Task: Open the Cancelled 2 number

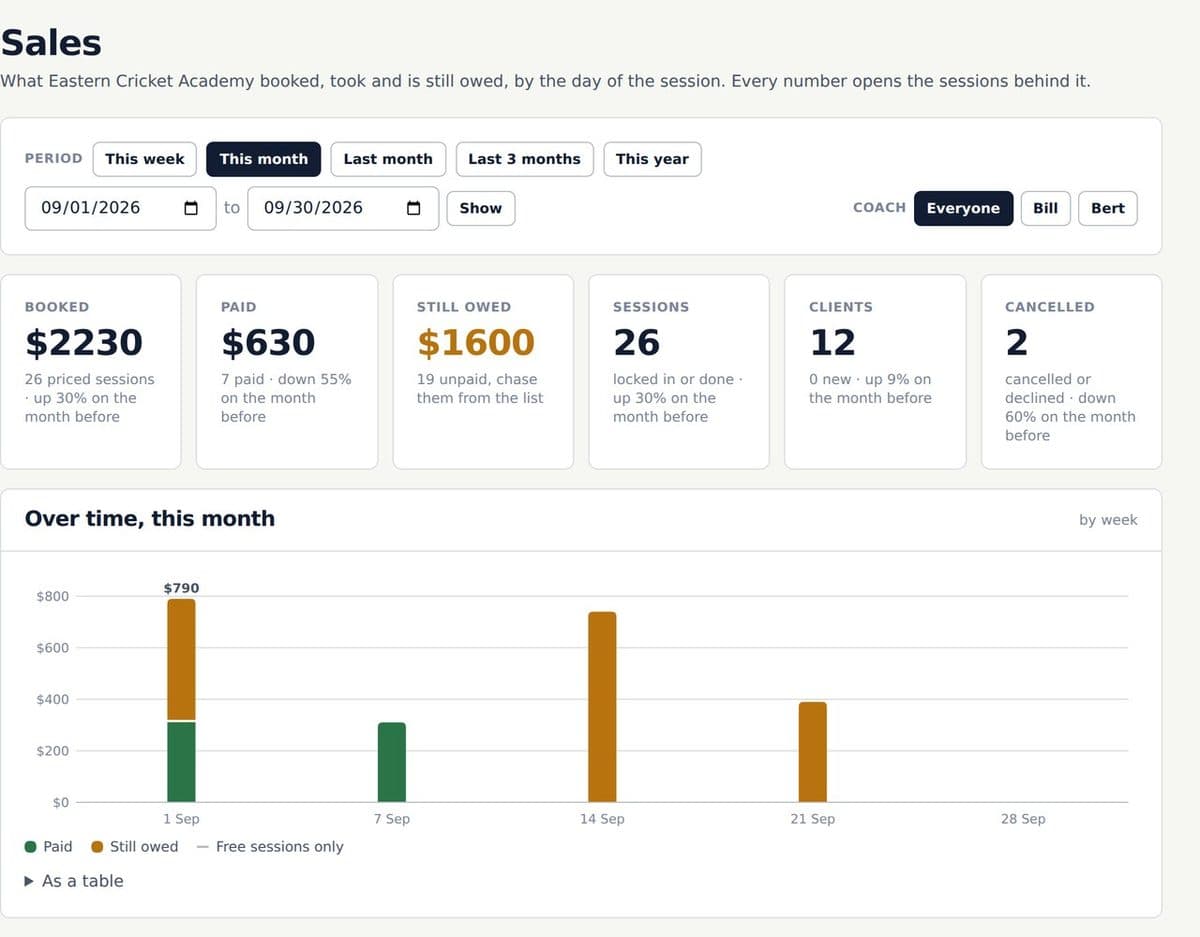Action: [1017, 342]
